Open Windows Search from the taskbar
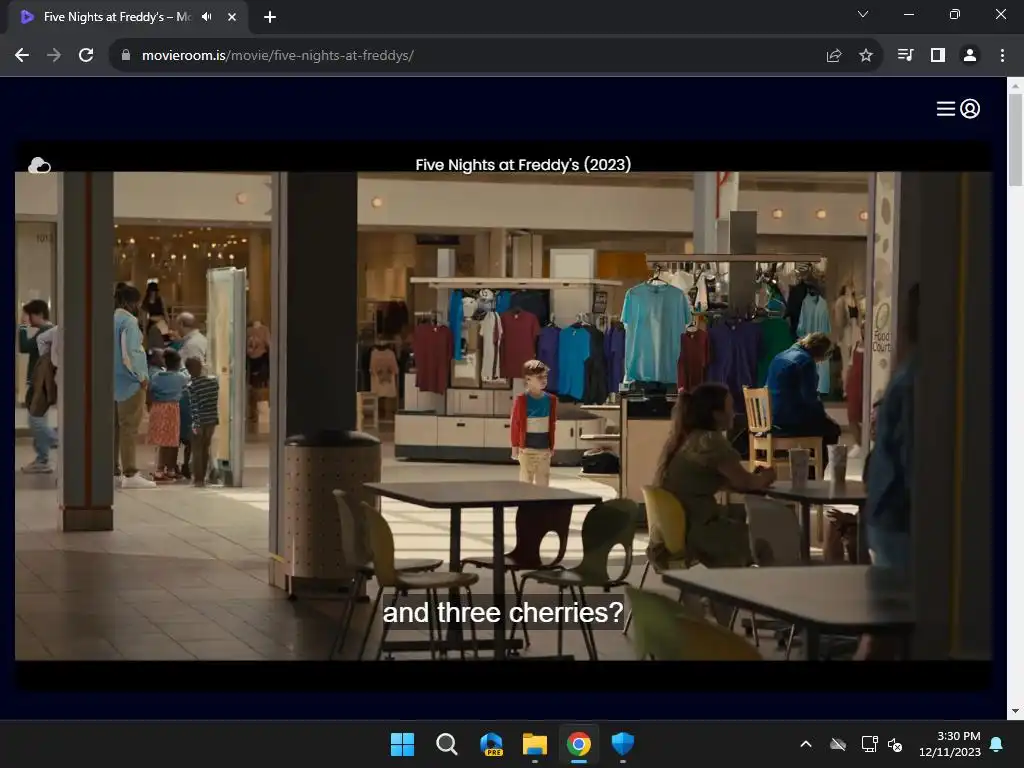 click(x=447, y=744)
